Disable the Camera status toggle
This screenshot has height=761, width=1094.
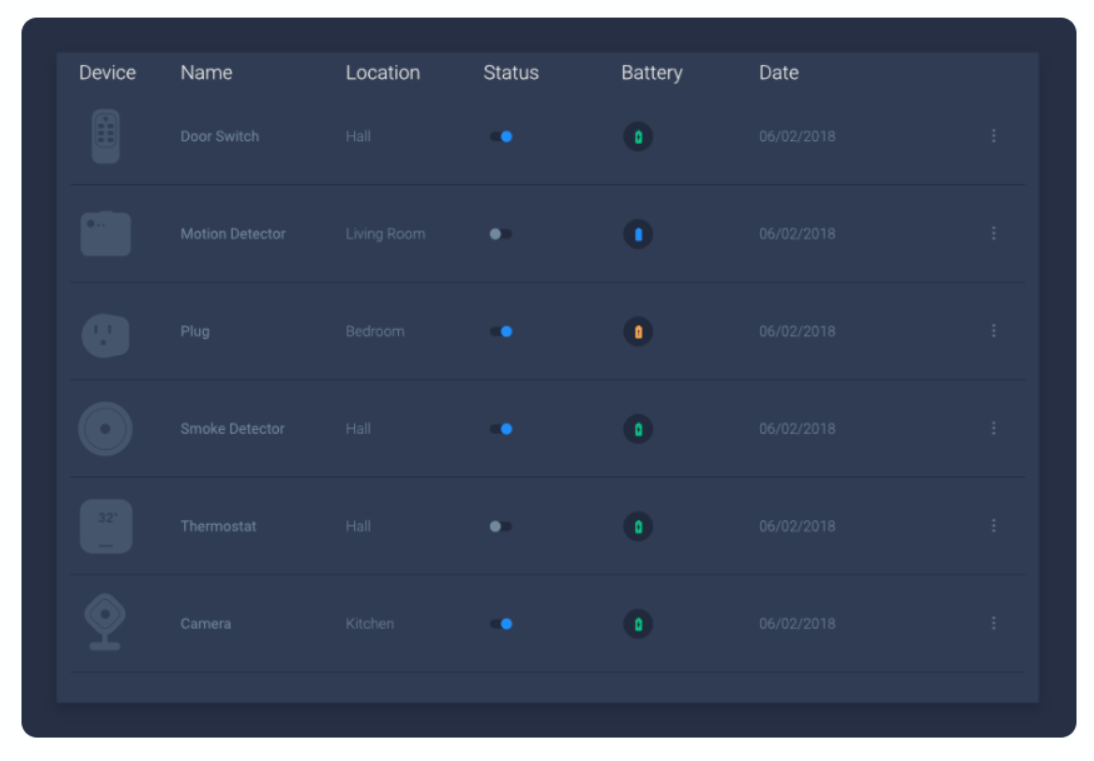point(501,624)
